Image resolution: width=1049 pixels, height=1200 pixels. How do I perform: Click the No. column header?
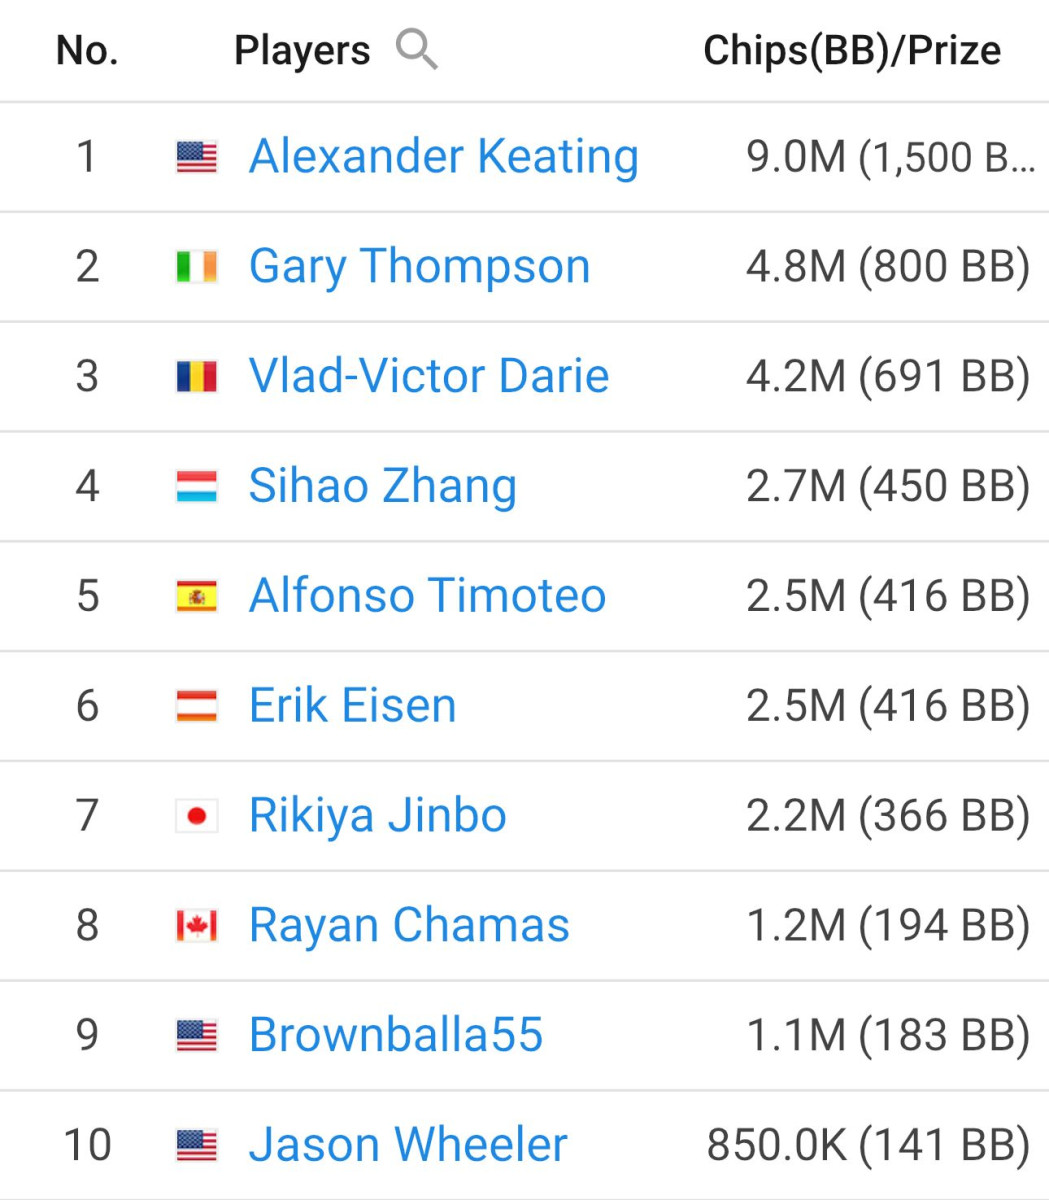click(88, 50)
